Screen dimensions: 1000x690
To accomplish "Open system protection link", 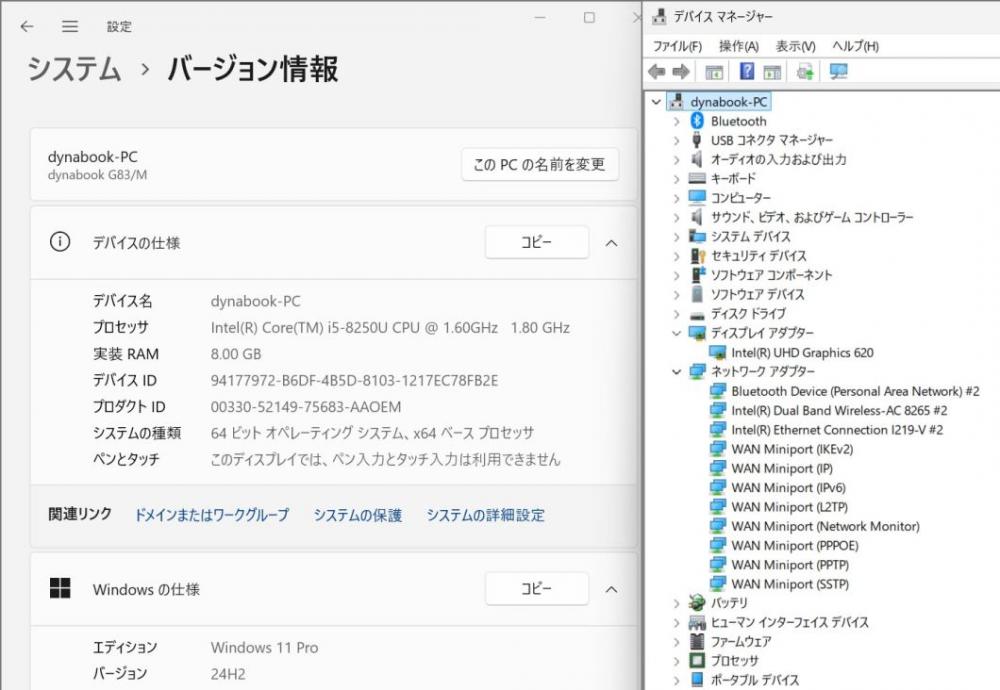I will [x=358, y=515].
